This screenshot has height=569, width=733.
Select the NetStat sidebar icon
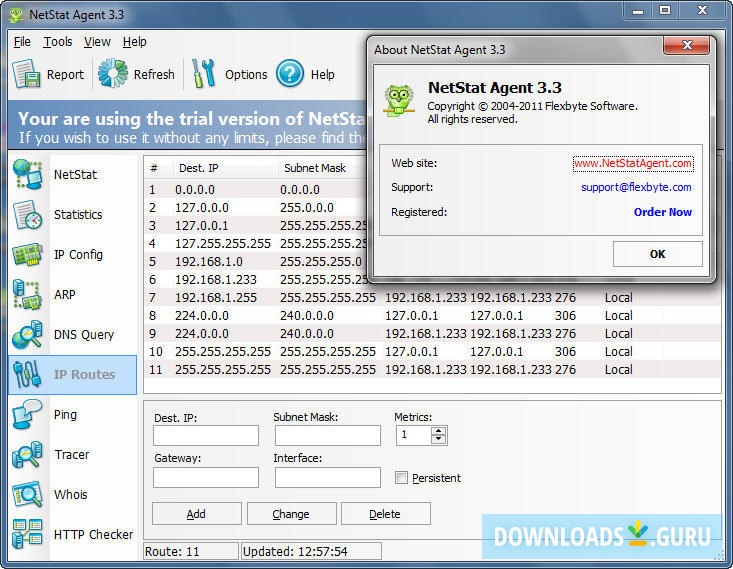coord(28,174)
